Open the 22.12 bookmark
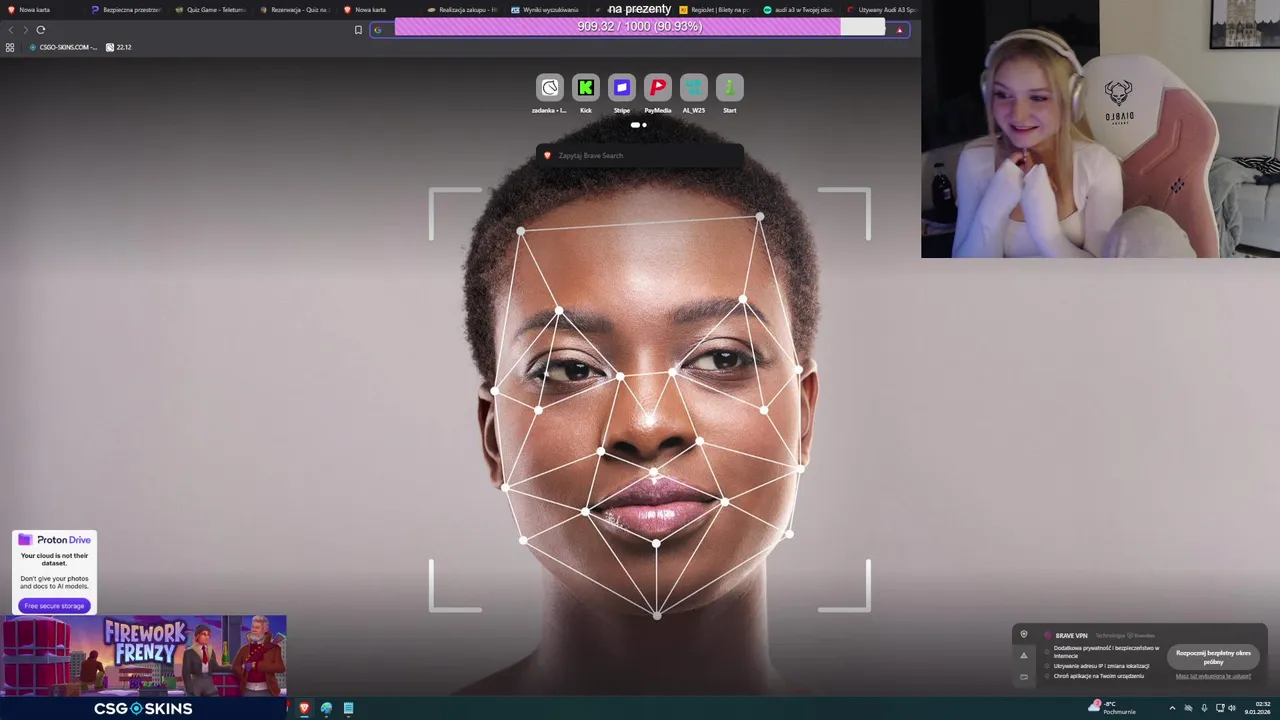This screenshot has width=1280, height=720. click(118, 47)
